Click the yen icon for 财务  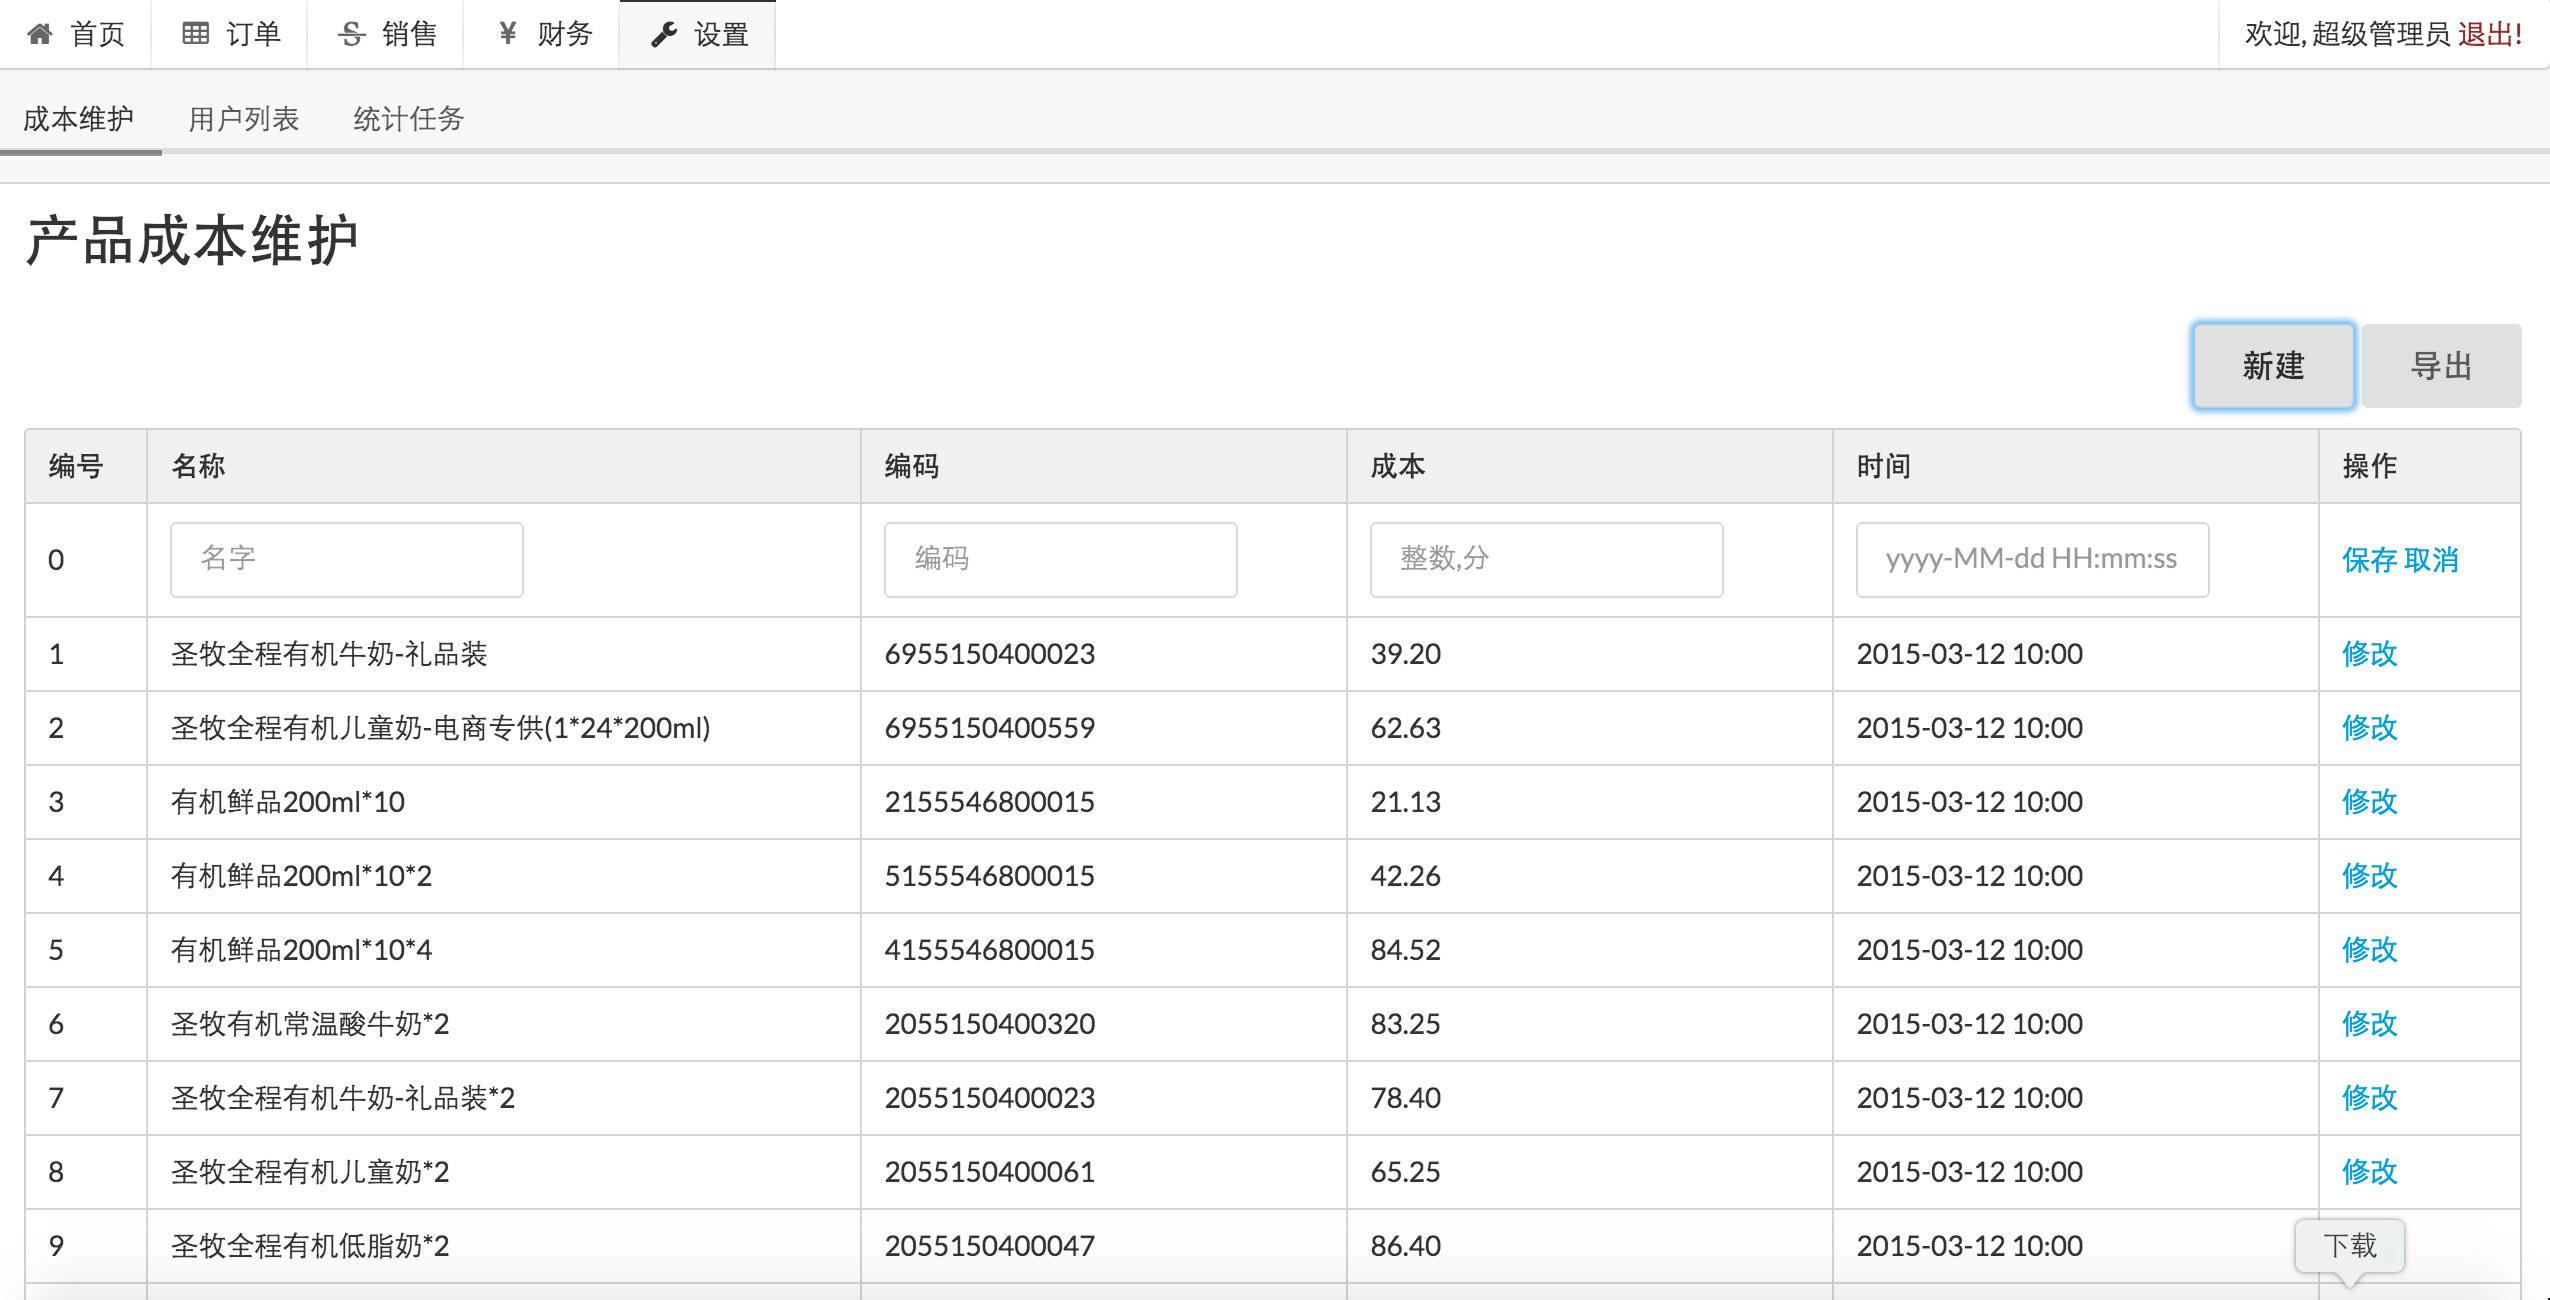pyautogui.click(x=507, y=35)
